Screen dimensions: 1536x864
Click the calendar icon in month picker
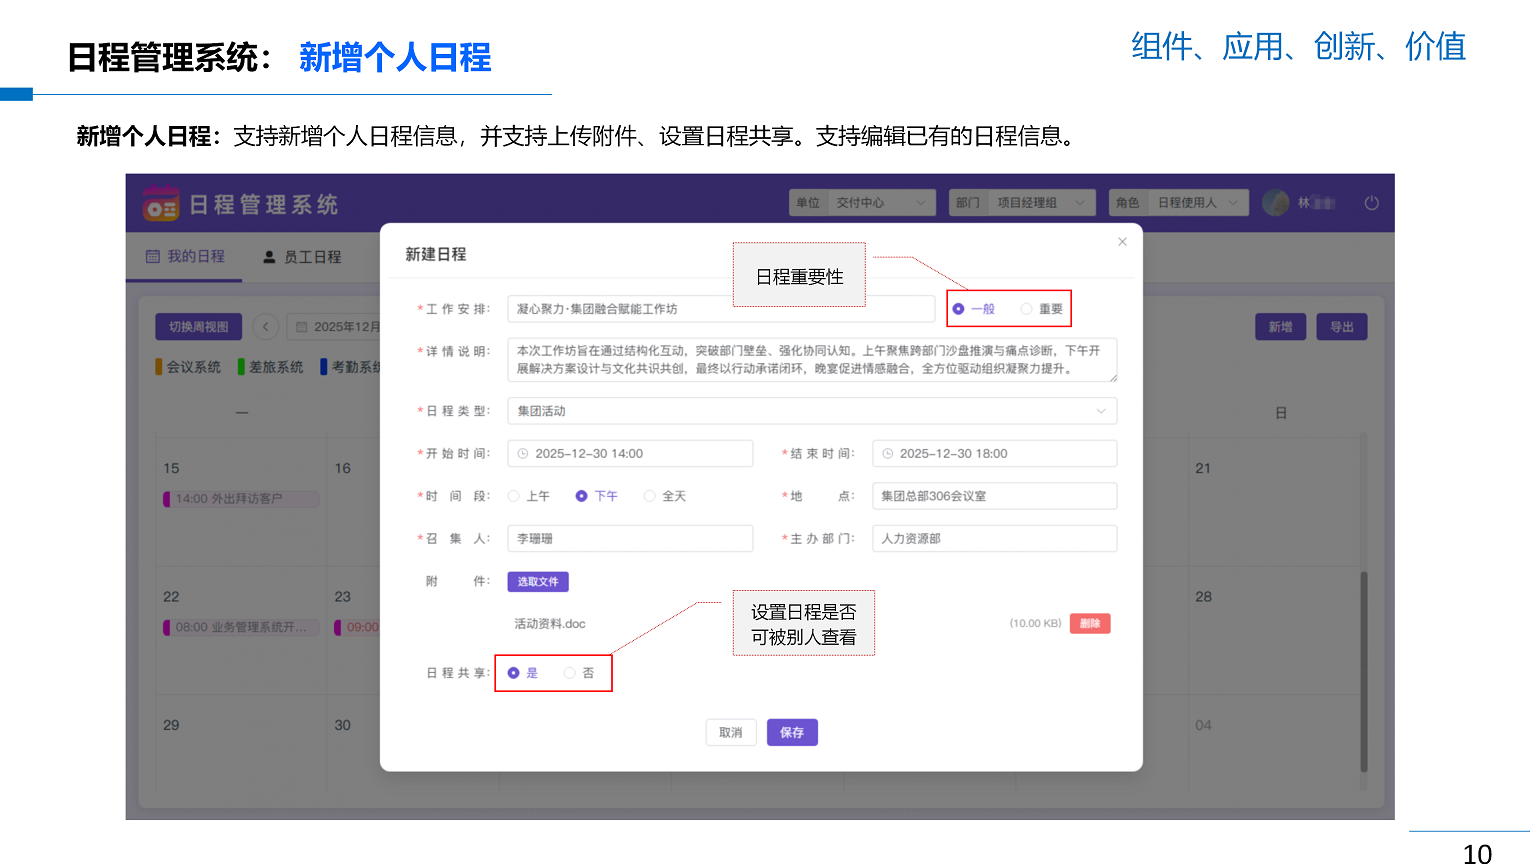click(x=301, y=327)
